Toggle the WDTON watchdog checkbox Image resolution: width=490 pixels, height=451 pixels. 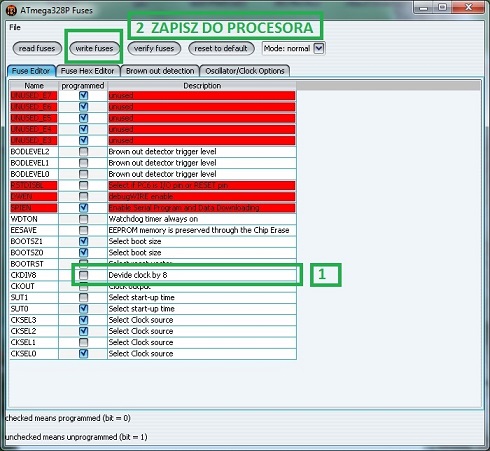tap(83, 219)
